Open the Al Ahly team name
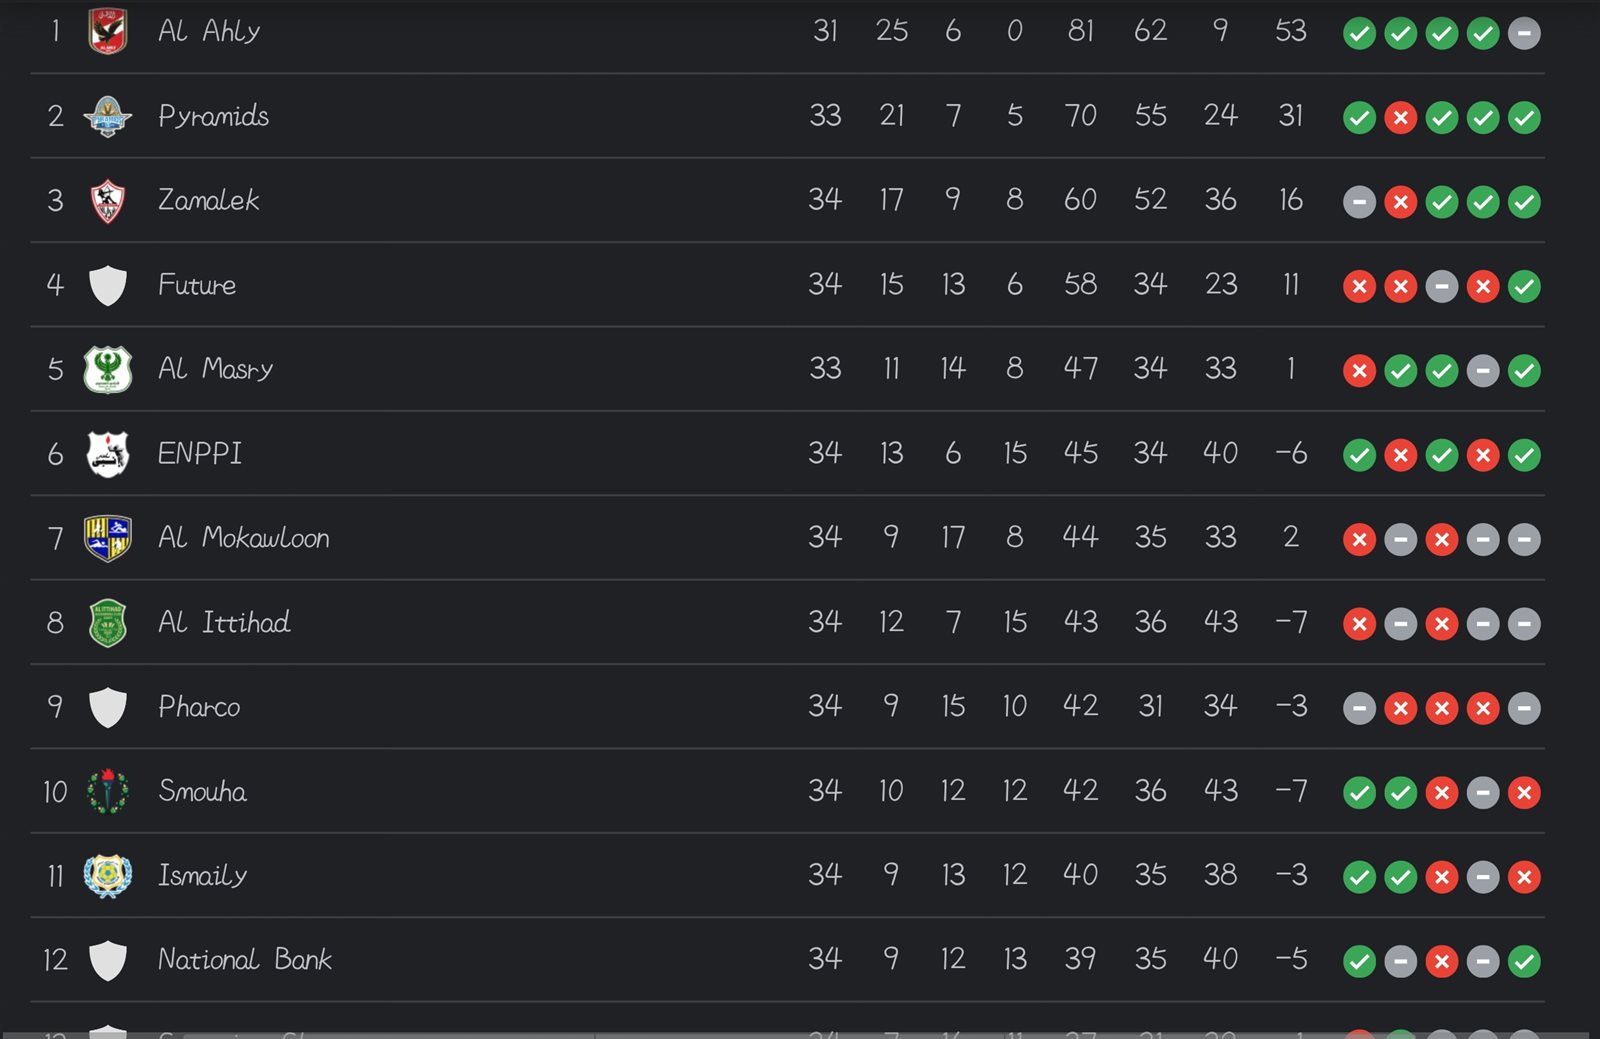The height and width of the screenshot is (1039, 1600). coord(209,31)
